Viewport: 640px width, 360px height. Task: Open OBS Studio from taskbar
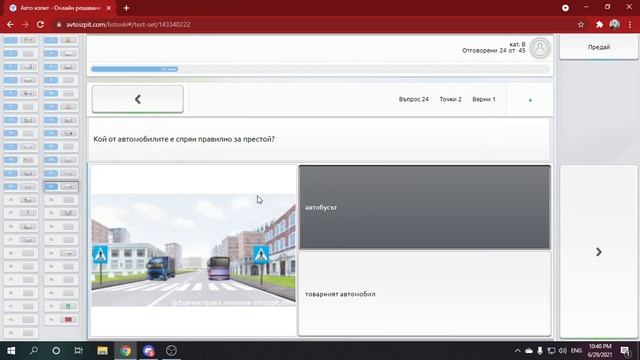click(171, 351)
